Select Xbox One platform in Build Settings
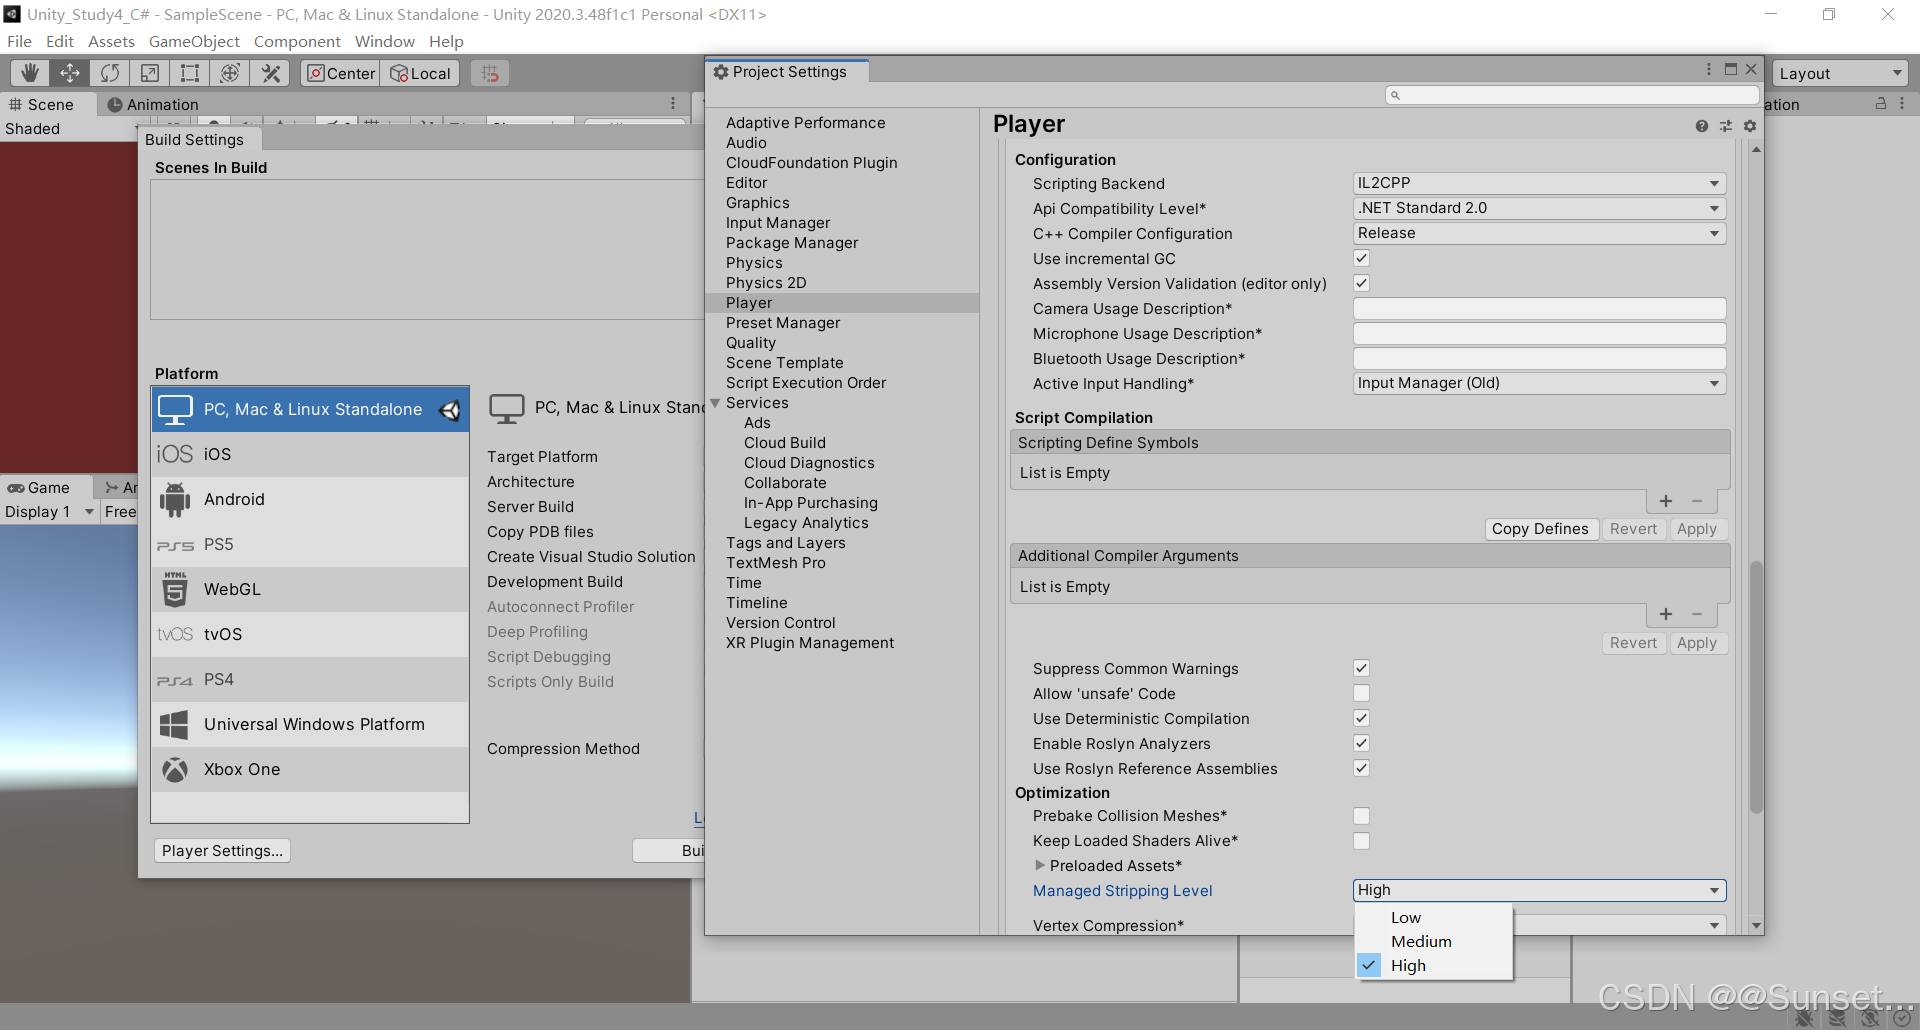Image resolution: width=1920 pixels, height=1030 pixels. pos(310,769)
